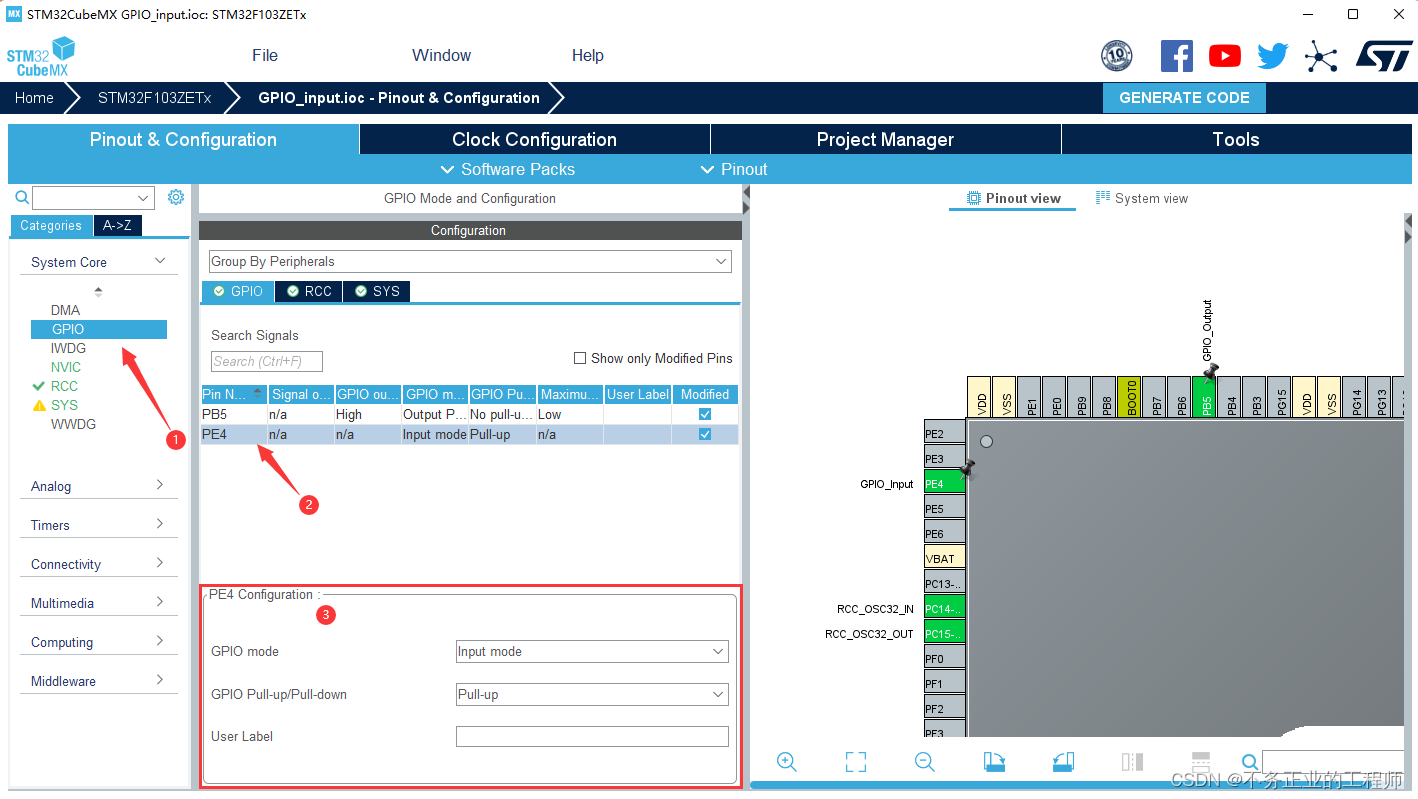Expand the Pinout menu
The image size is (1418, 799).
734,169
